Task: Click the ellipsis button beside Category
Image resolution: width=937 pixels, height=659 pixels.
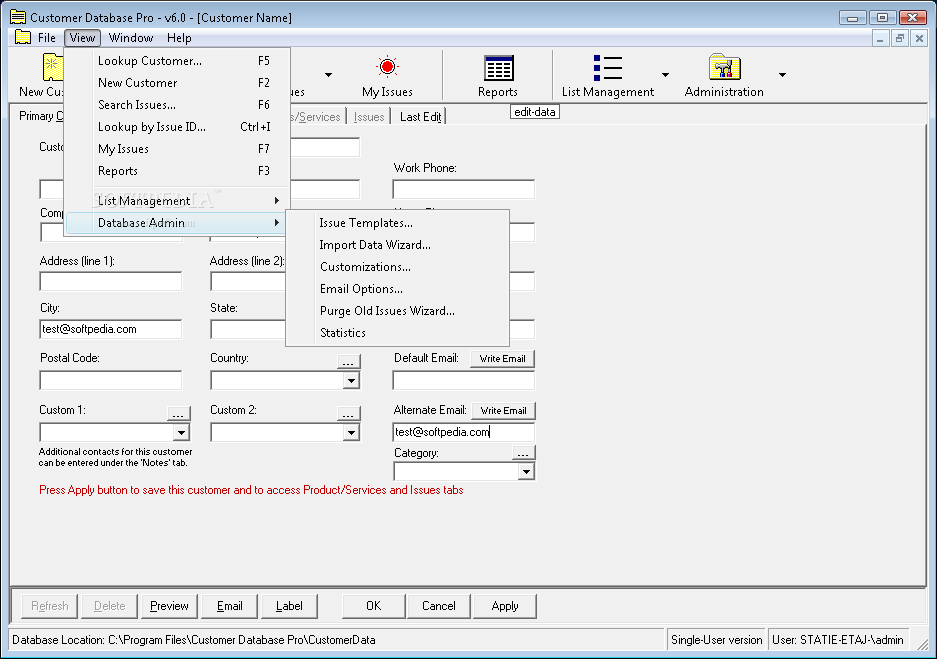Action: click(x=523, y=453)
